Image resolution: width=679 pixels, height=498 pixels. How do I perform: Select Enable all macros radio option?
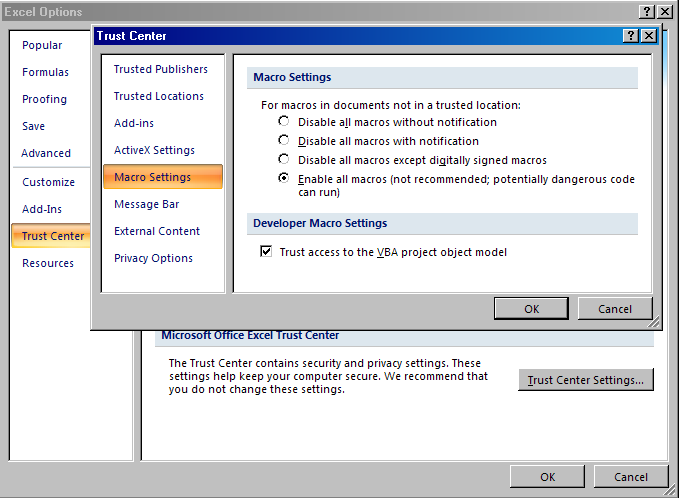(x=284, y=178)
